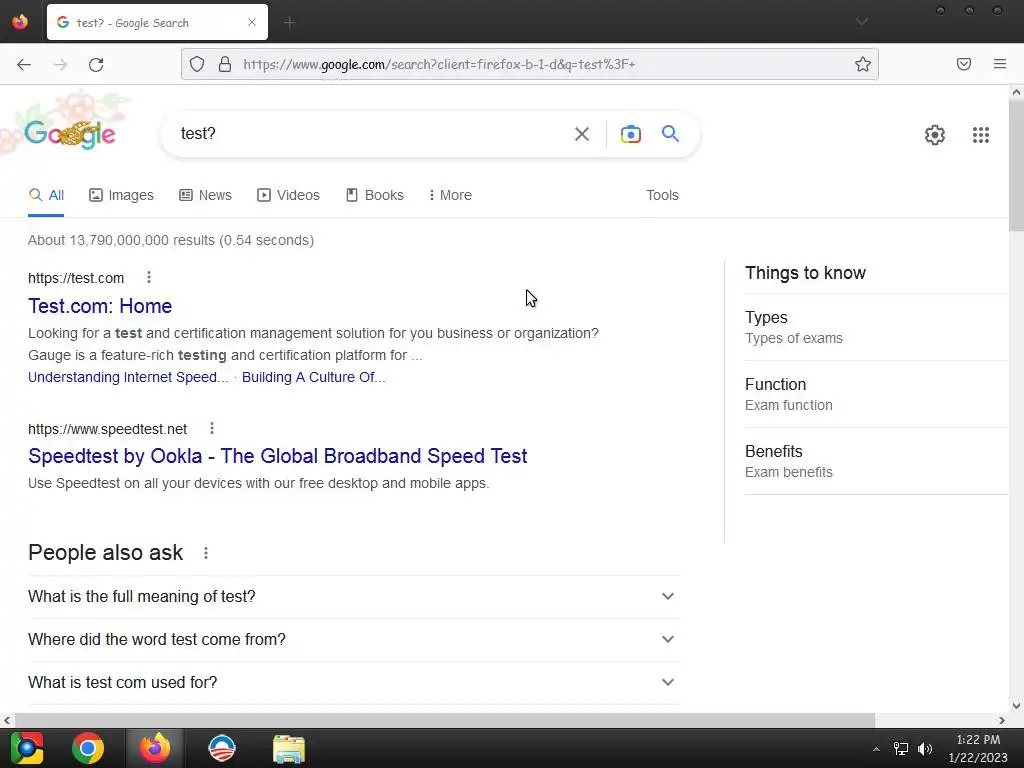The image size is (1024, 768).
Task: Open the test.com result options menu
Action: coord(149,278)
